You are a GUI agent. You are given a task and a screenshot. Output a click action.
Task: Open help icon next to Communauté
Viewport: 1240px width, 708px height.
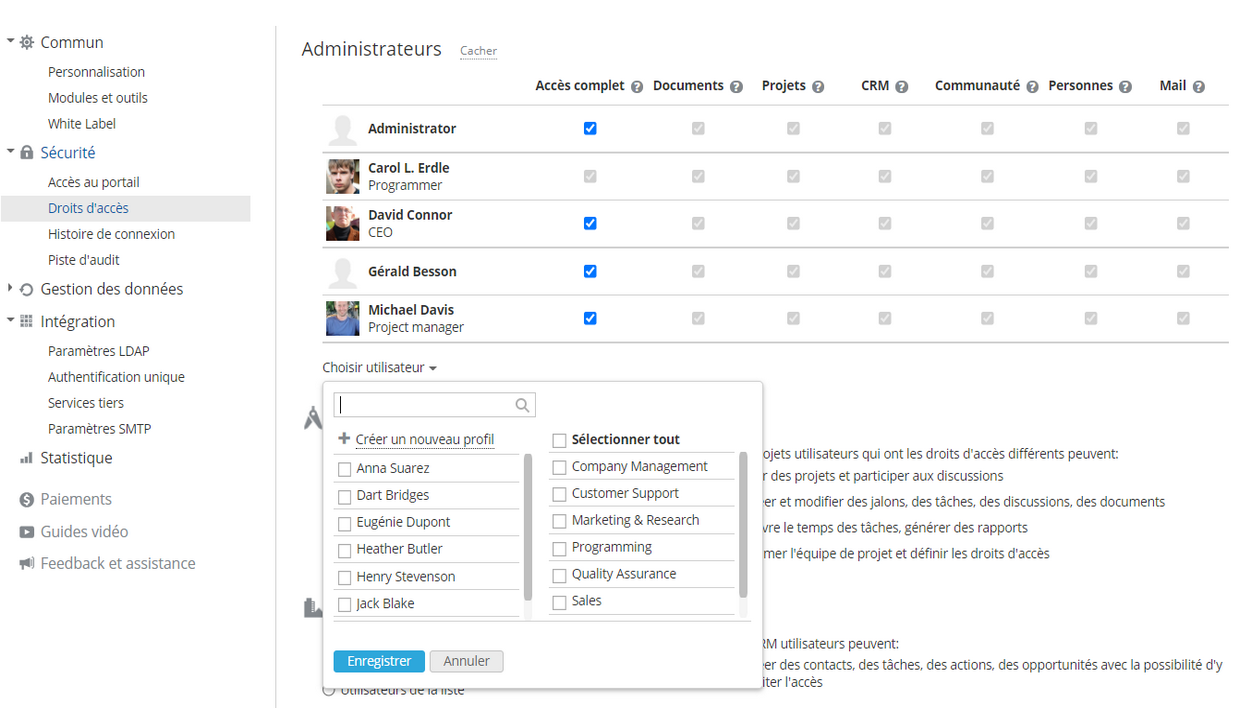coord(1032,87)
